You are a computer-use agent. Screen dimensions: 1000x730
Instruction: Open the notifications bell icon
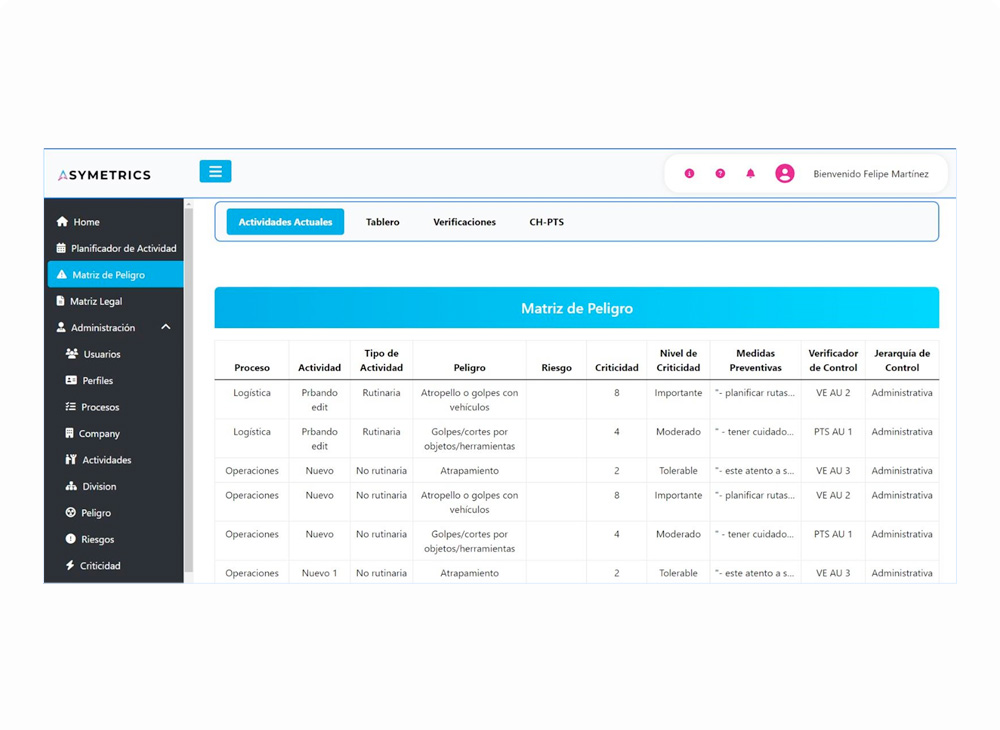pos(750,174)
